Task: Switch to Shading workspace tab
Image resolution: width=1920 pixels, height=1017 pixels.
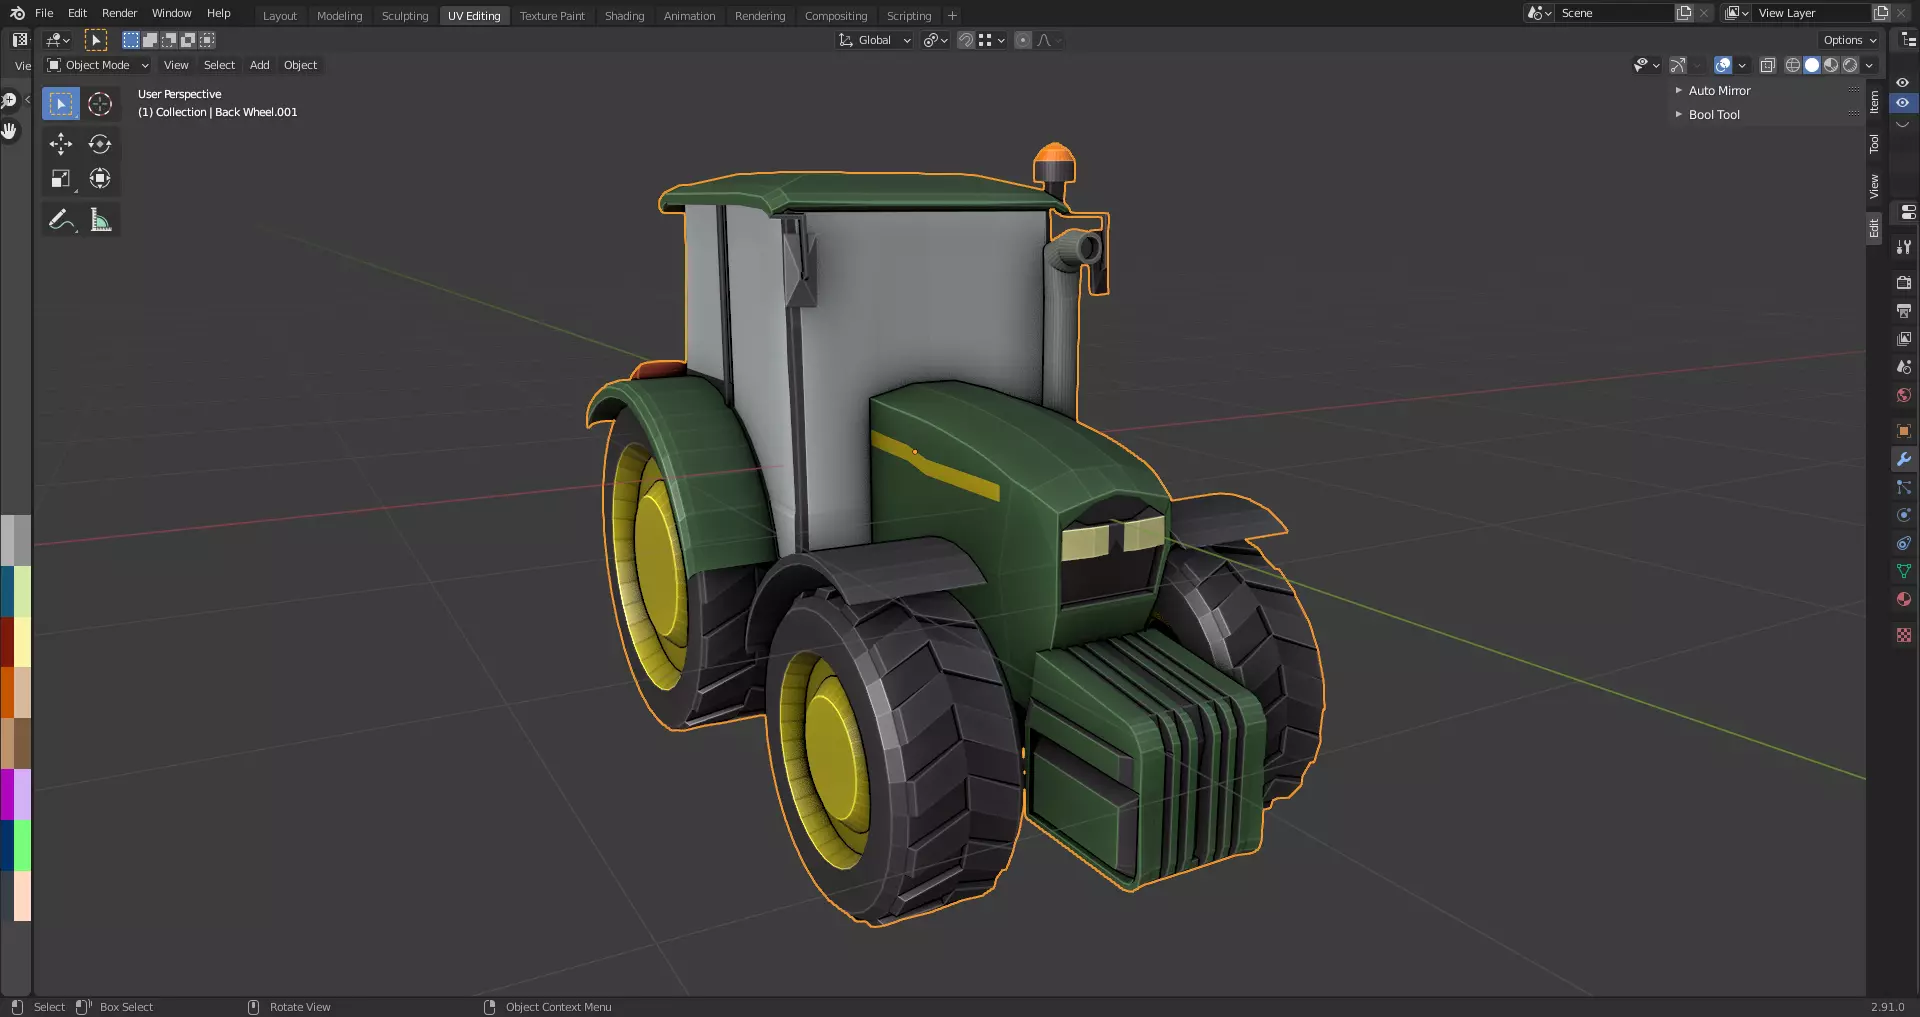Action: coord(624,16)
